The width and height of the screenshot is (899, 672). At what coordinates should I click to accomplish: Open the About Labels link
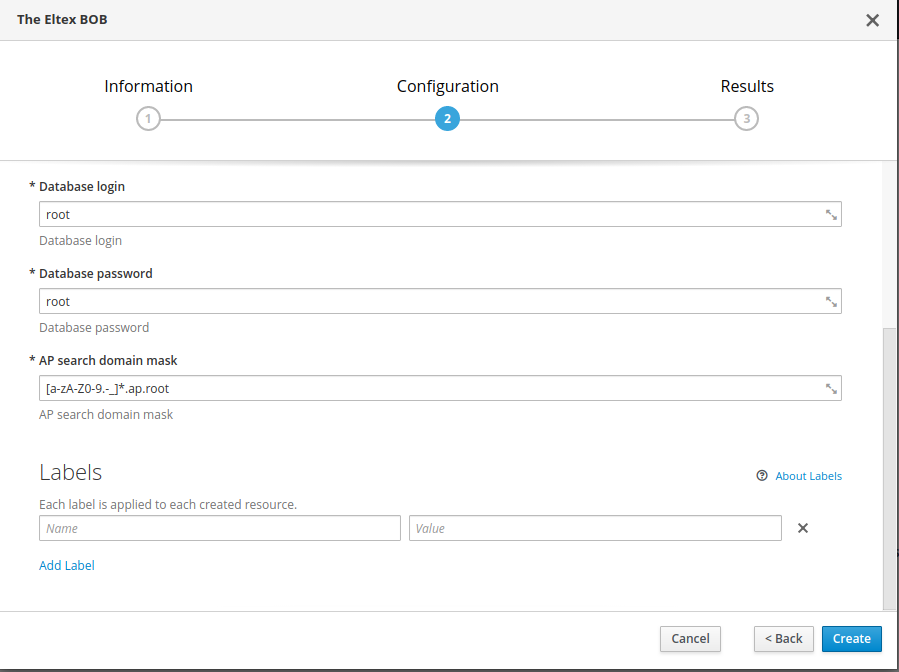[808, 476]
